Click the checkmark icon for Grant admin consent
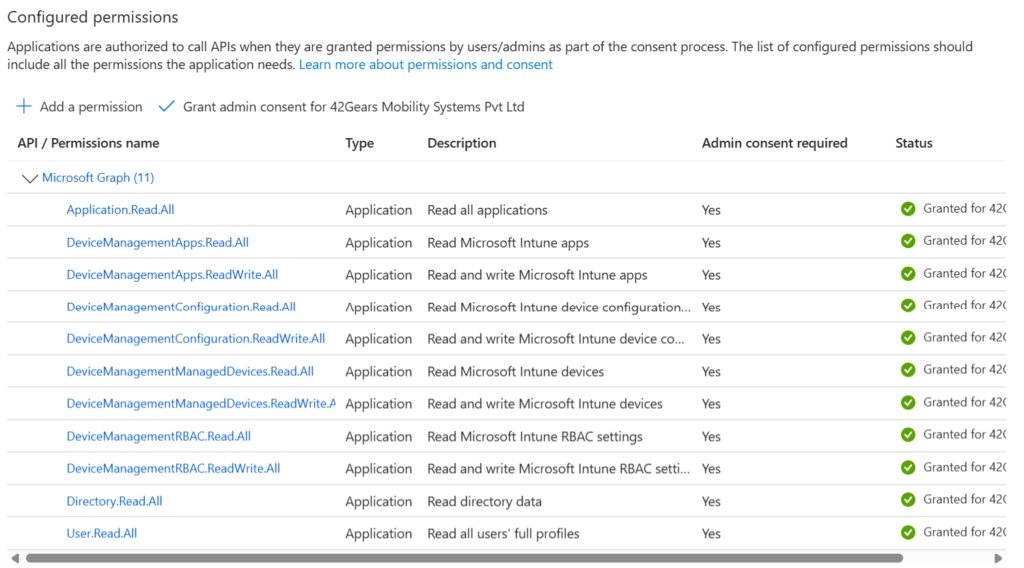The image size is (1024, 568). pyautogui.click(x=166, y=107)
